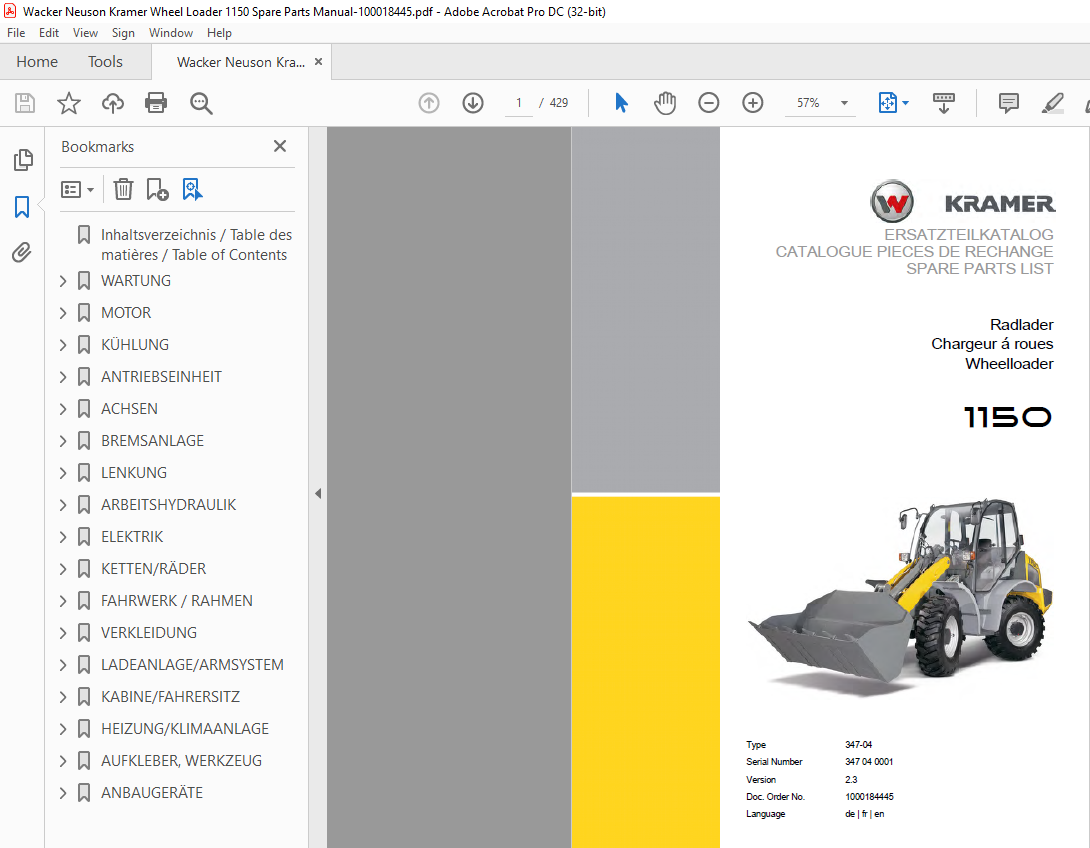Viewport: 1090px width, 848px height.
Task: Click the fit page icon
Action: tap(888, 104)
